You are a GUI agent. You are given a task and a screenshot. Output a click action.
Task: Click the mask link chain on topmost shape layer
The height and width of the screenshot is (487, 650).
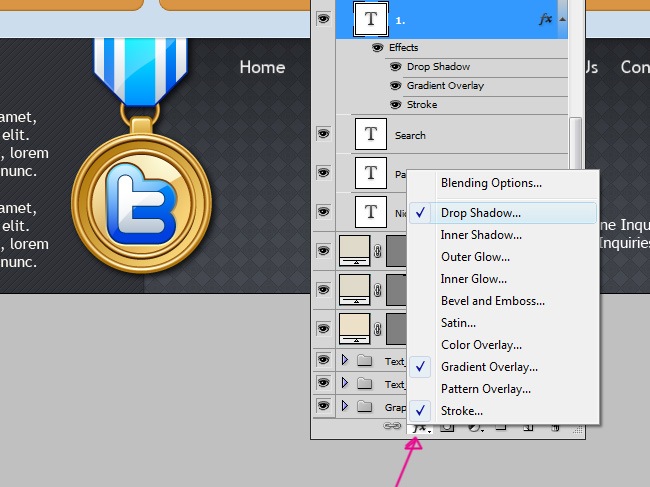377,251
